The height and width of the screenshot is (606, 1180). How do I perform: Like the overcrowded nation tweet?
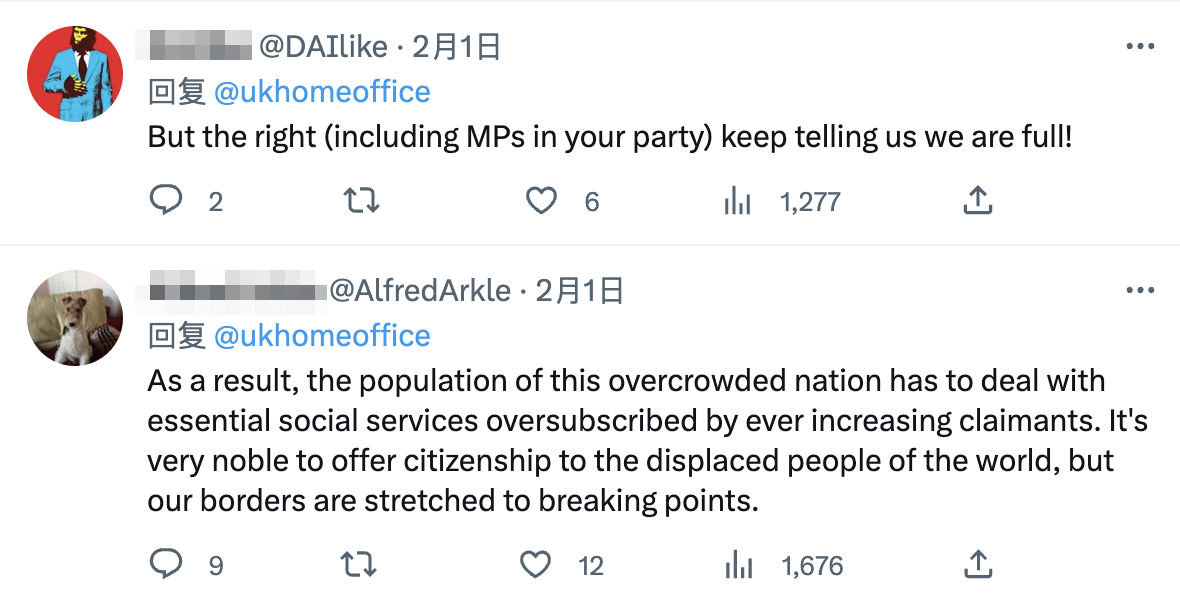537,565
